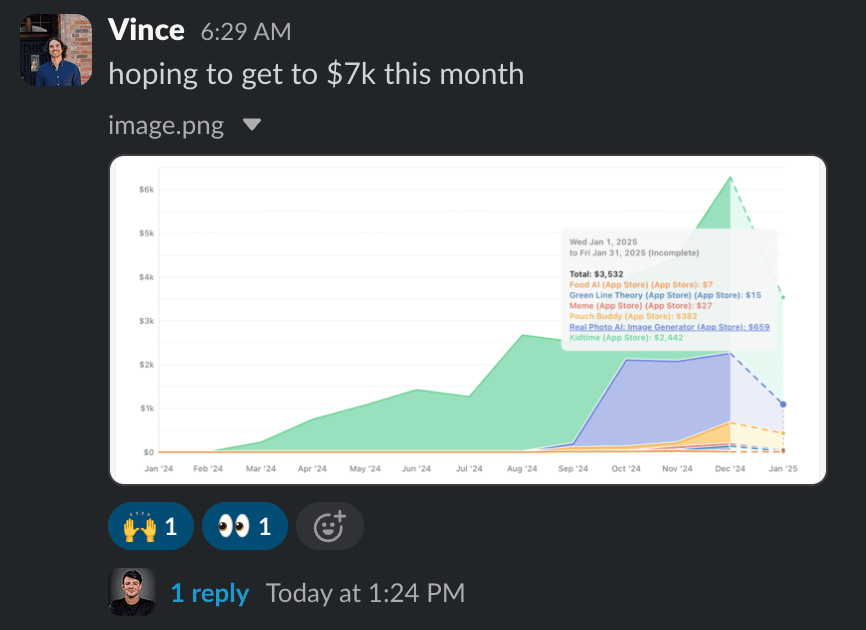Open the thread via "1 reply"
This screenshot has height=630, width=866.
coord(210,593)
